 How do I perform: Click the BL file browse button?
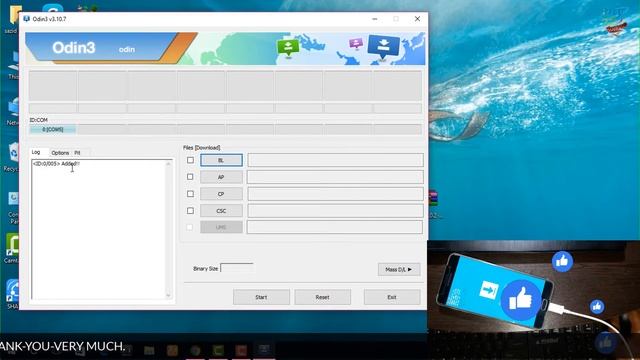pos(221,160)
